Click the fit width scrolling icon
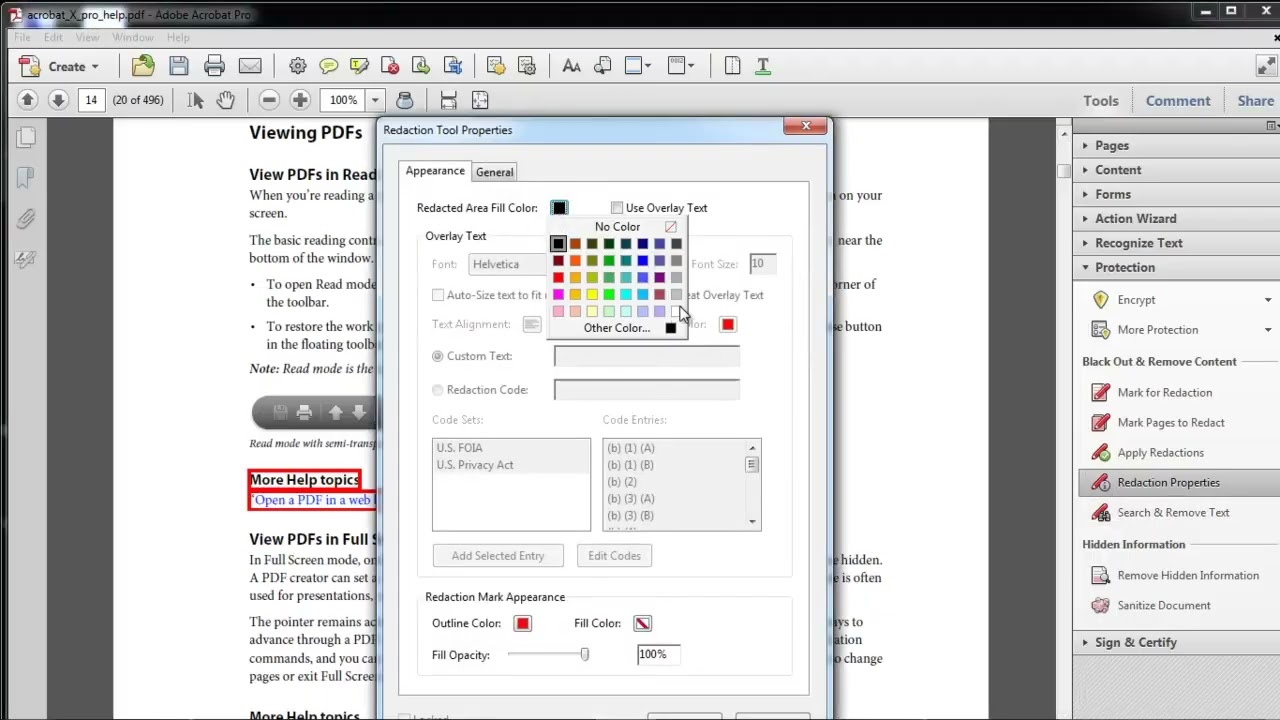Image resolution: width=1280 pixels, height=720 pixels. 449,100
